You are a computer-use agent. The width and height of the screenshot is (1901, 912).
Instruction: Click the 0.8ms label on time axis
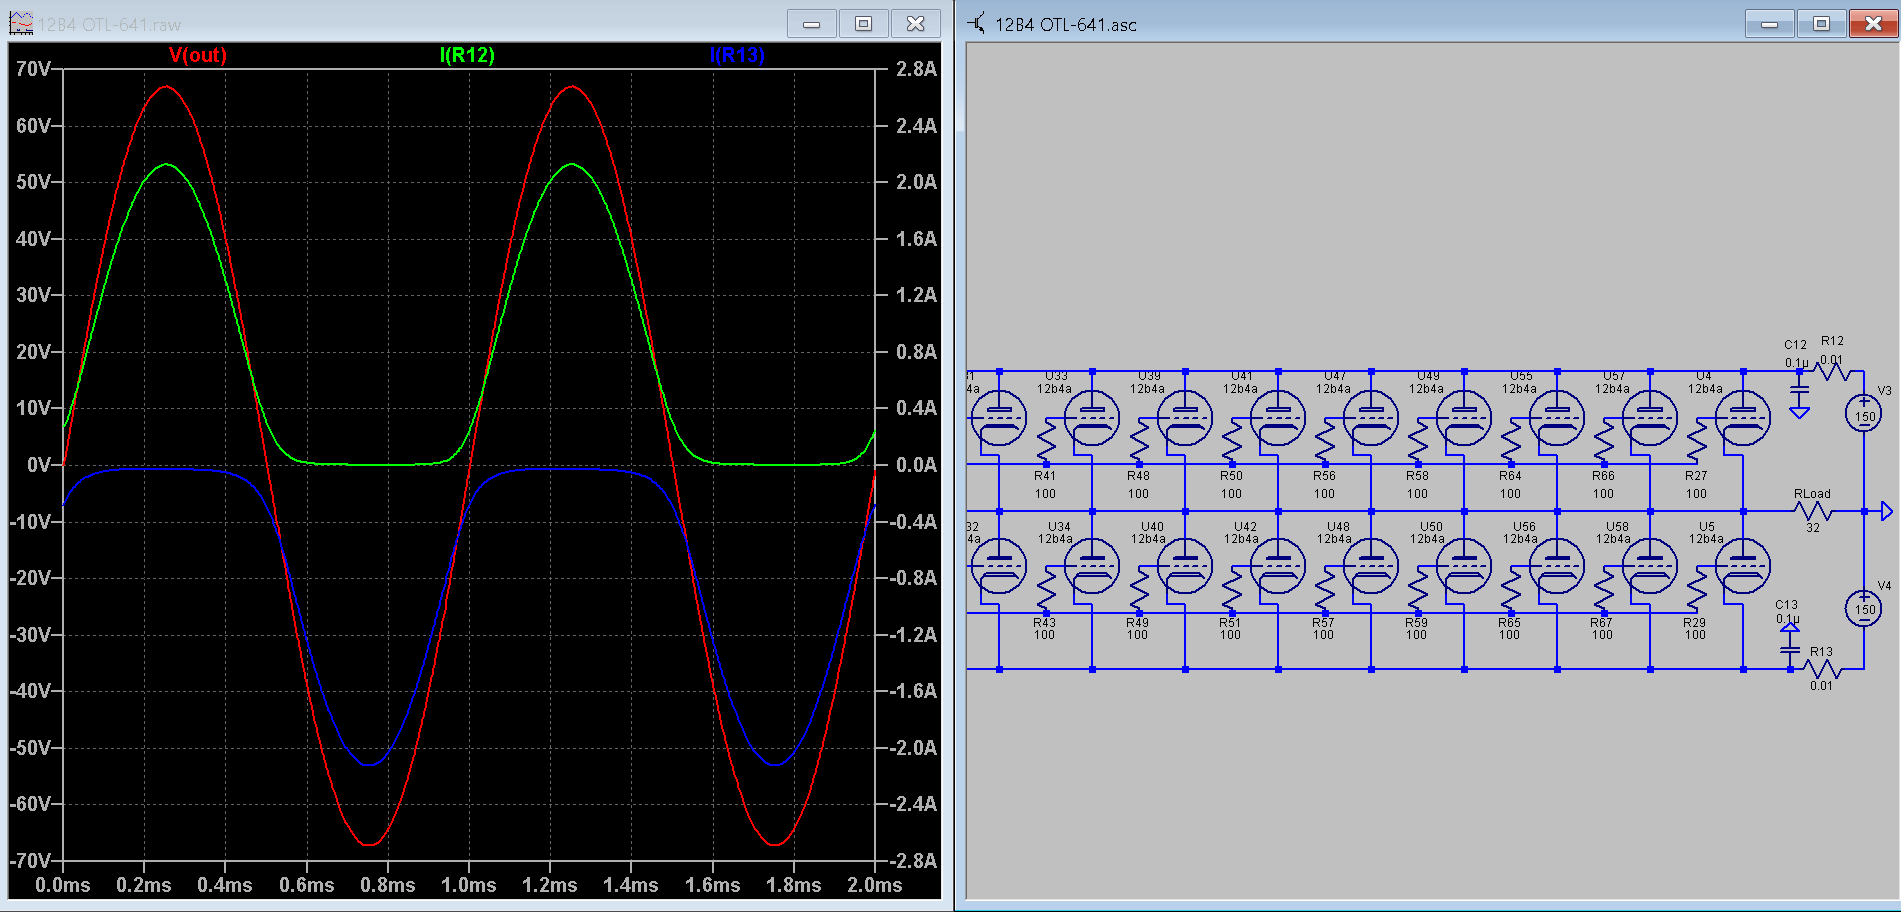(388, 886)
